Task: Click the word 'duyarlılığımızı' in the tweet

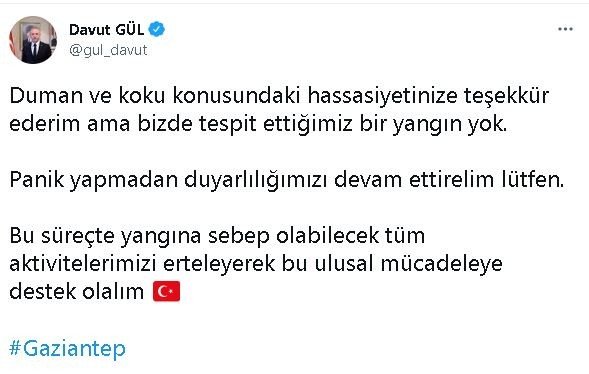Action: tap(255, 181)
